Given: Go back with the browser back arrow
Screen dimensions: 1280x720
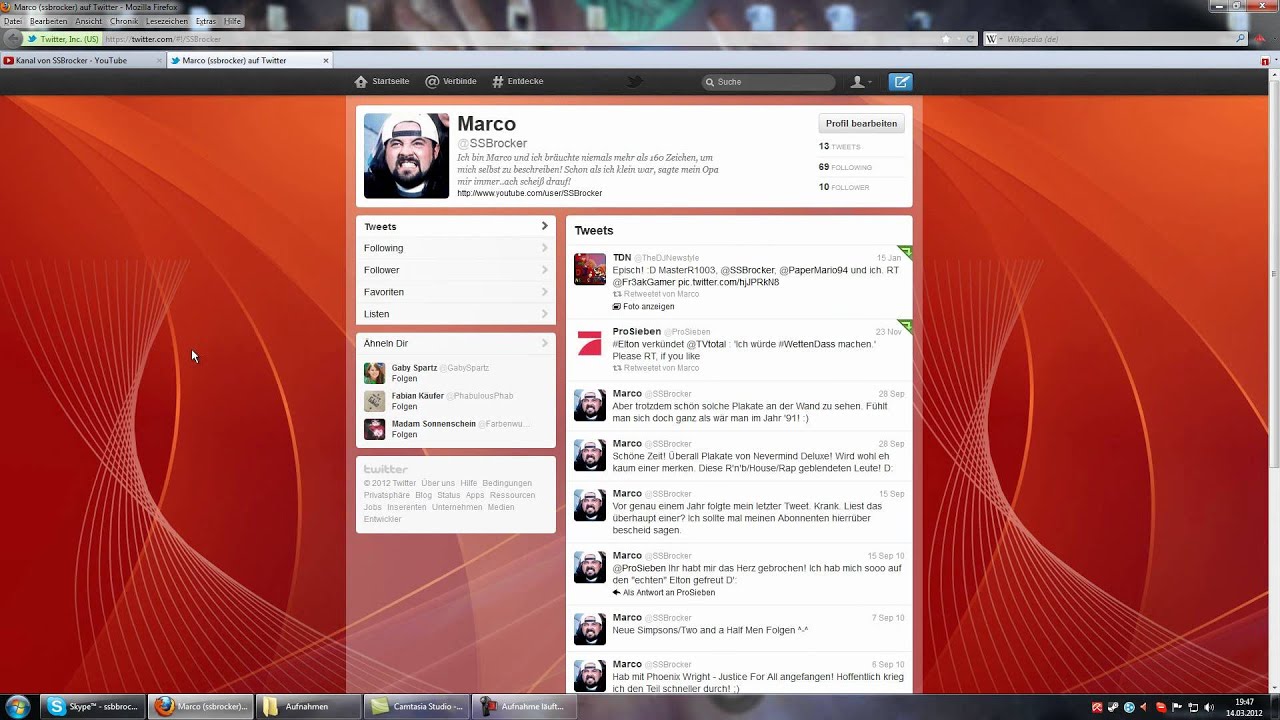Looking at the screenshot, I should 13,39.
